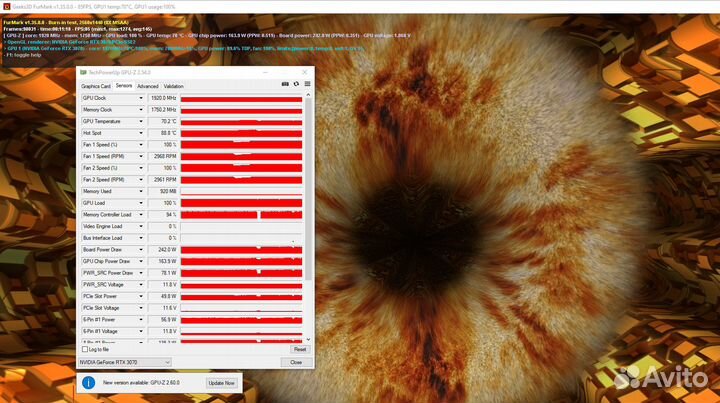
Task: Open the GPU Load sensor dropdown
Action: point(141,203)
